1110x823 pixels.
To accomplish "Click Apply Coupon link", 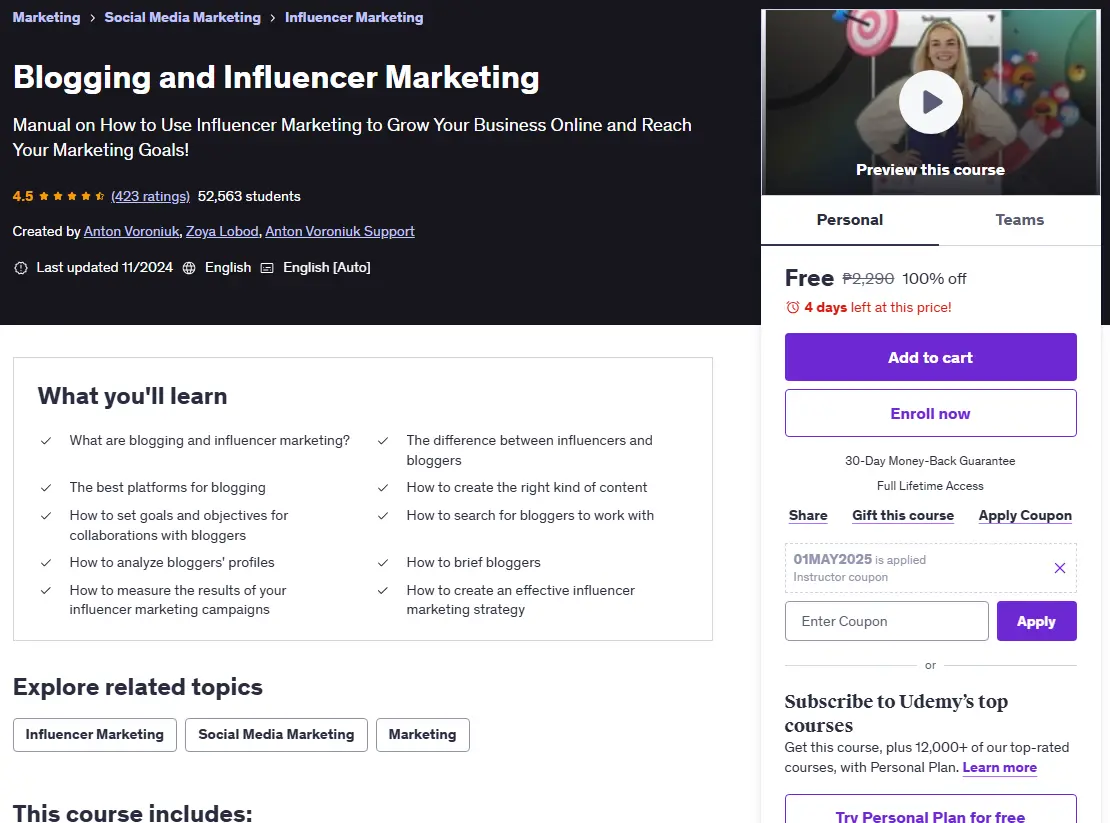I will [x=1024, y=515].
